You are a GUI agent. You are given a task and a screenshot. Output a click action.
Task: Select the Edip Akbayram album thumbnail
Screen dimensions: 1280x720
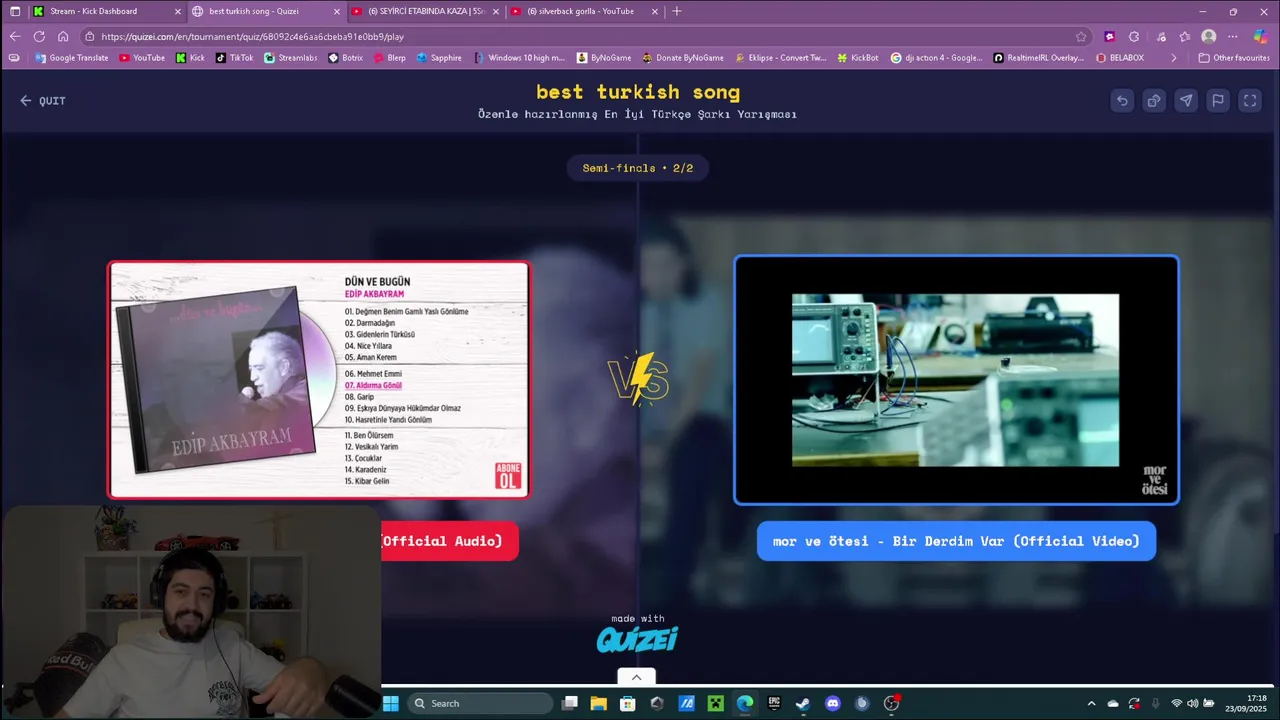(x=319, y=380)
